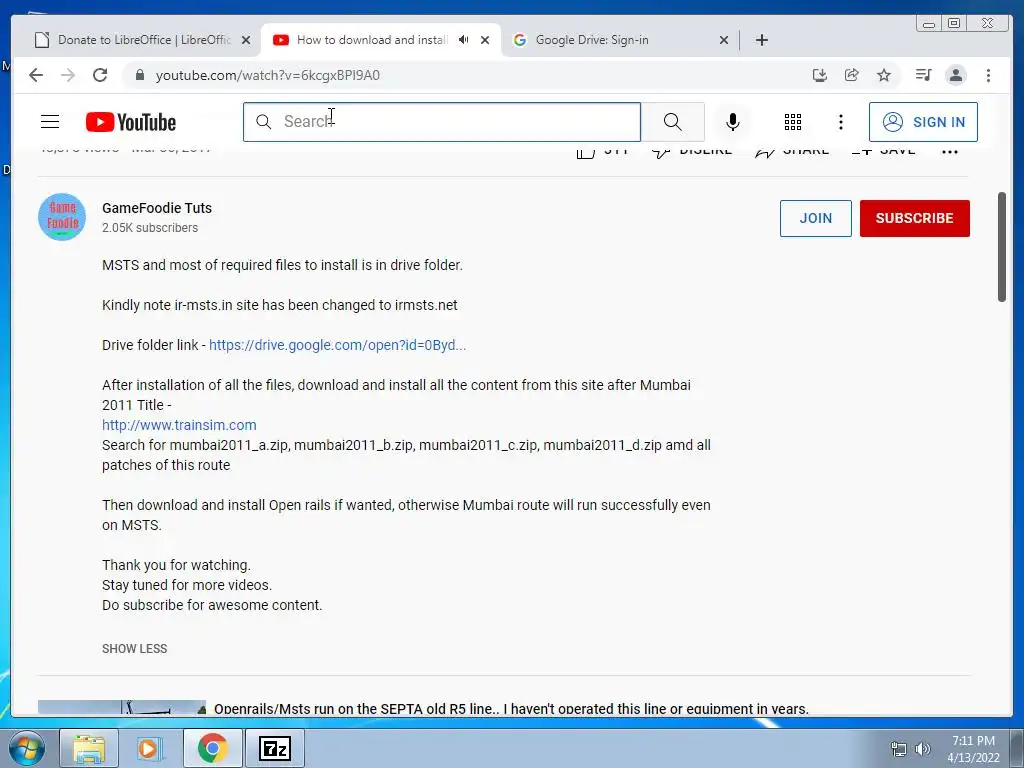This screenshot has height=768, width=1024.
Task: Open 7-Zip from the taskbar
Action: coord(274,748)
